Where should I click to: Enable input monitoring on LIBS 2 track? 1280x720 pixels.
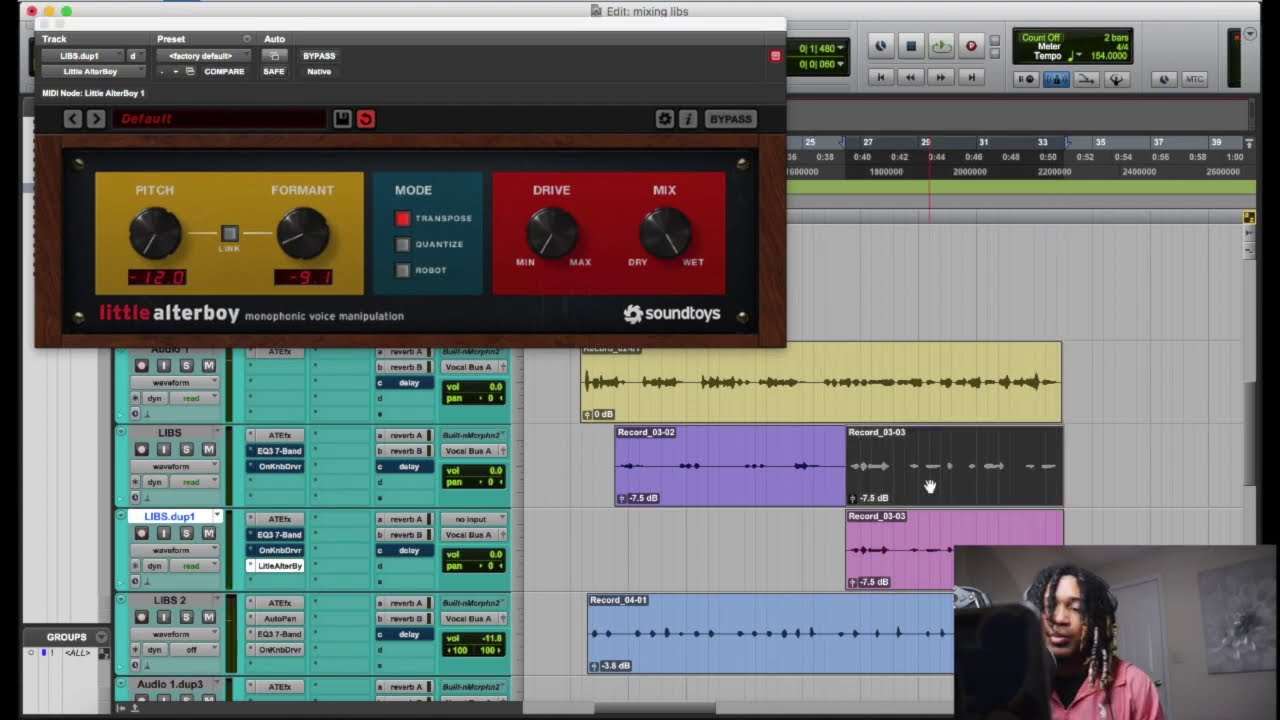pos(164,618)
